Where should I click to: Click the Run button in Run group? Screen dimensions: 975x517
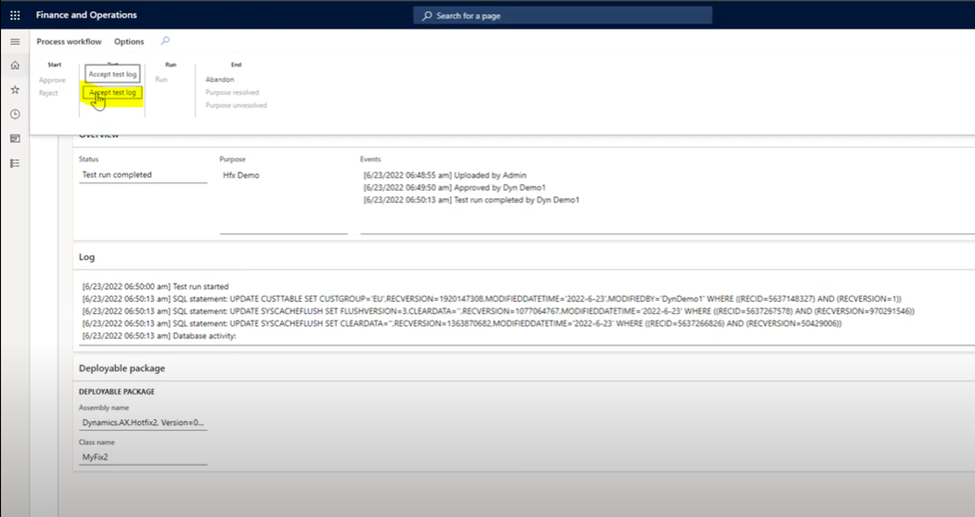162,80
